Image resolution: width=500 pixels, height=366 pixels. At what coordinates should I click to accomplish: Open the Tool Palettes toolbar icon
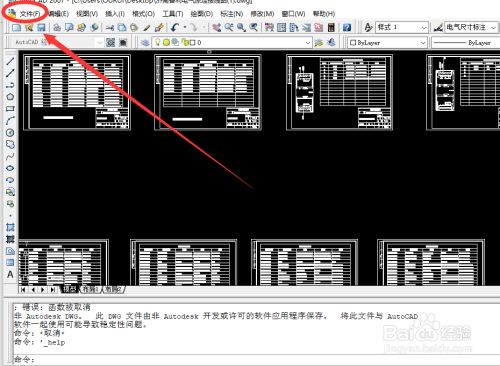[x=294, y=27]
